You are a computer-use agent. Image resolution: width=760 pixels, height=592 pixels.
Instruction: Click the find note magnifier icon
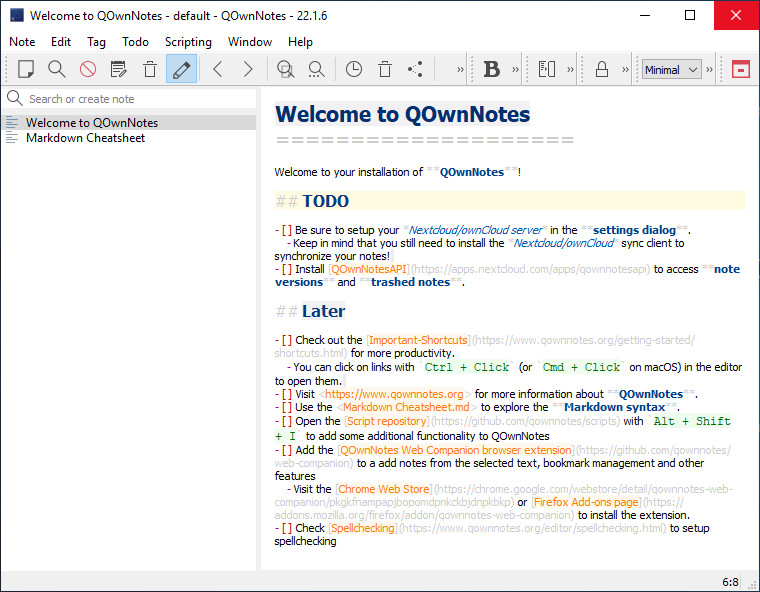click(x=57, y=70)
